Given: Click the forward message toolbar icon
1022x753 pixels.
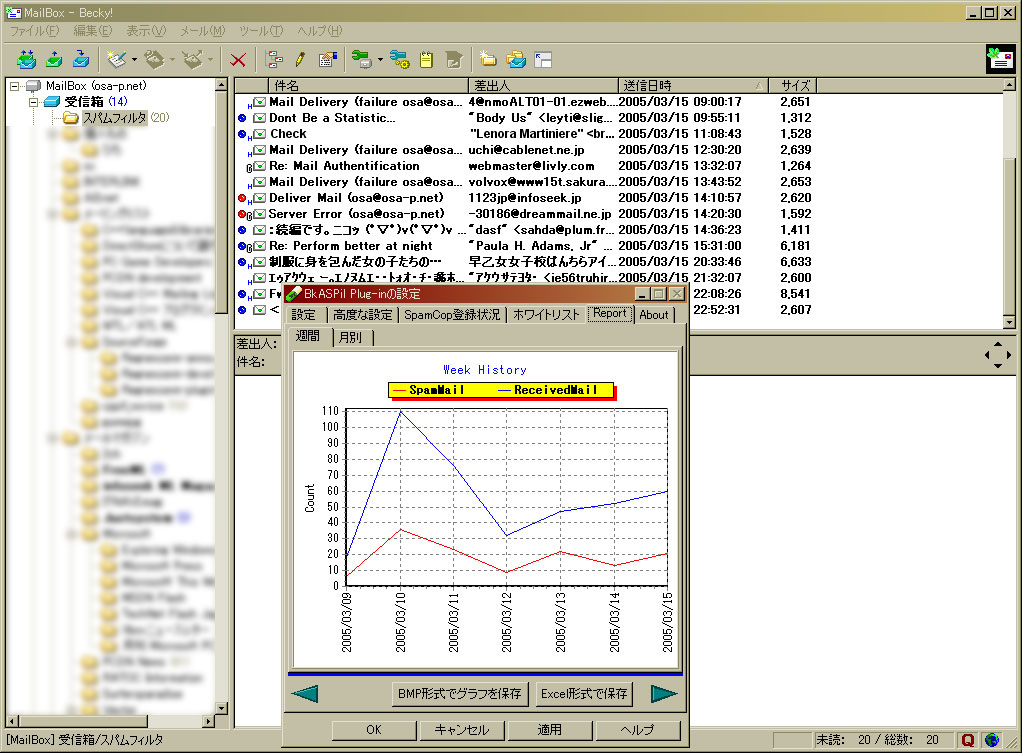Looking at the screenshot, I should click(192, 59).
